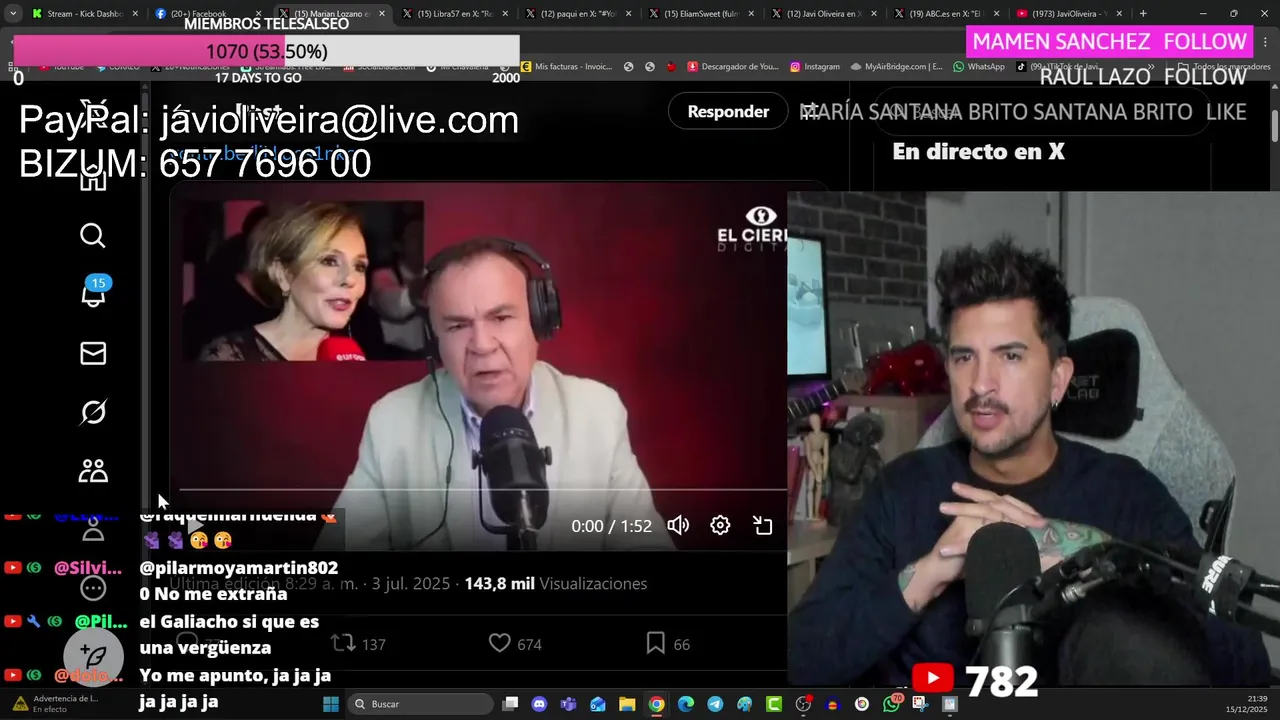Click the 143,8 mil Visualizaciones text
The width and height of the screenshot is (1280, 720).
point(555,583)
